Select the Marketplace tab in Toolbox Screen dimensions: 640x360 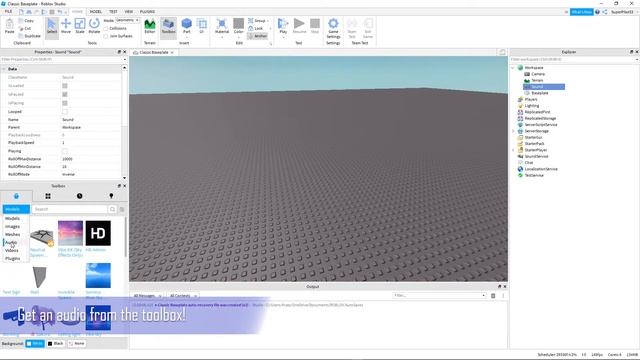click(16, 196)
